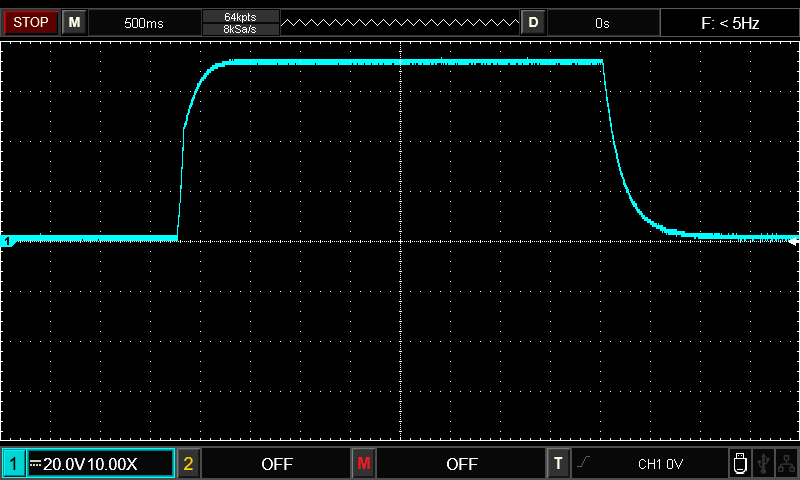Viewport: 800px width, 480px height.
Task: Select the M timebase icon in top bar
Action: (x=74, y=22)
